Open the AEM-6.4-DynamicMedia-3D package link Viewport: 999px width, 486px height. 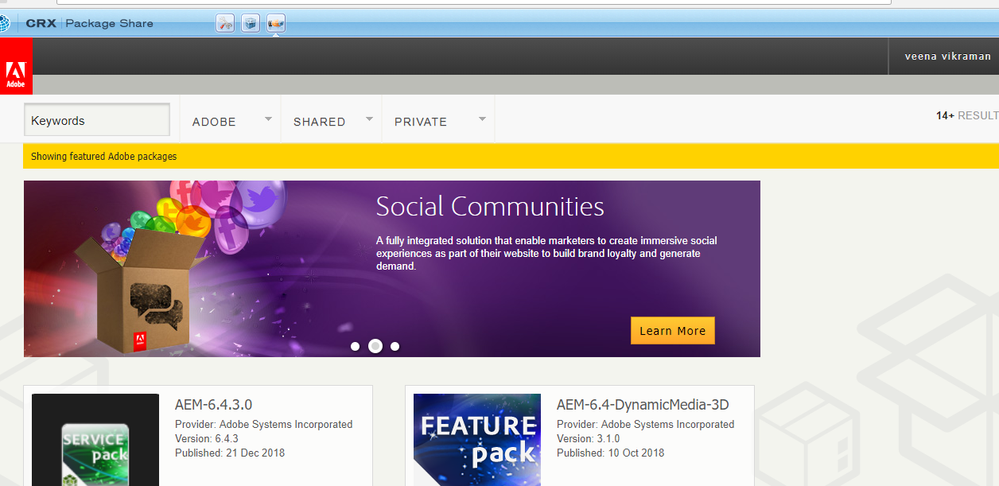pyautogui.click(x=642, y=405)
